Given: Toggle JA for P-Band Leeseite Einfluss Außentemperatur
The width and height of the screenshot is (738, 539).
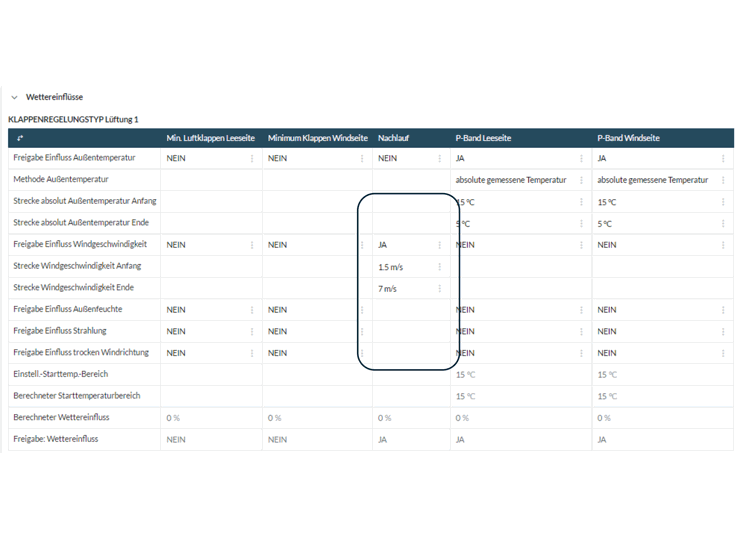Looking at the screenshot, I should click(x=460, y=158).
